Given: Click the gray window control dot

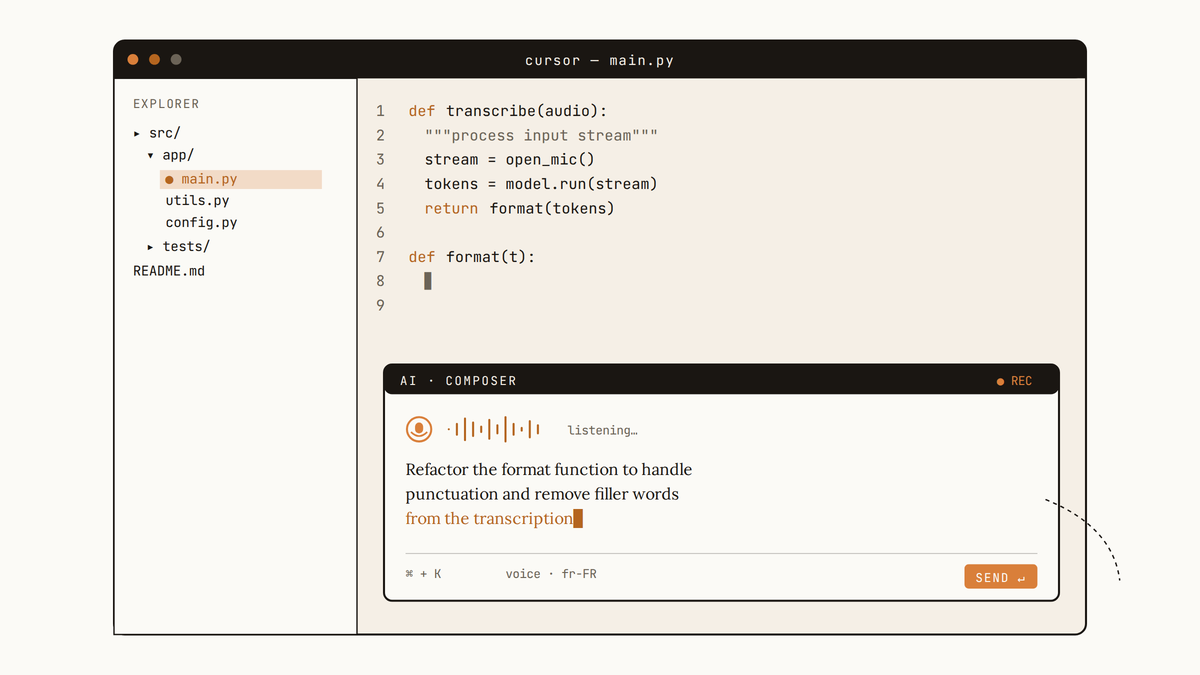Looking at the screenshot, I should click(176, 60).
